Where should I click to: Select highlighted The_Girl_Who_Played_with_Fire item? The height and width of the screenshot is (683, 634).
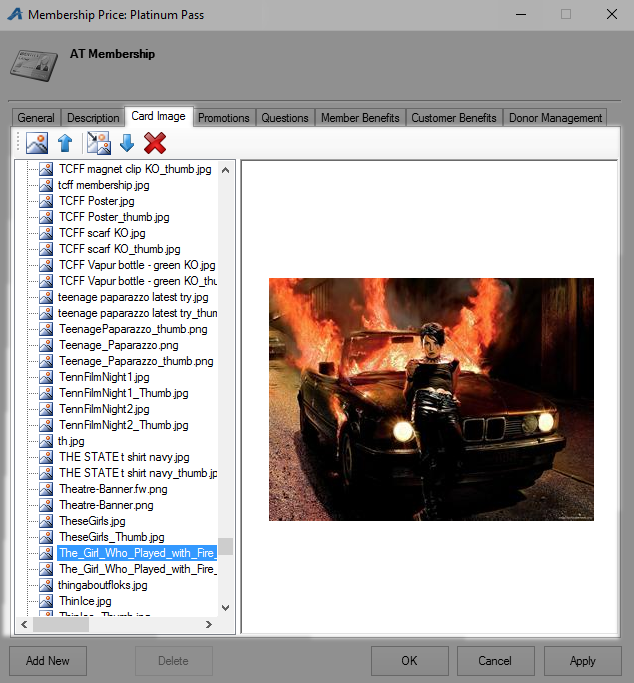tap(137, 553)
